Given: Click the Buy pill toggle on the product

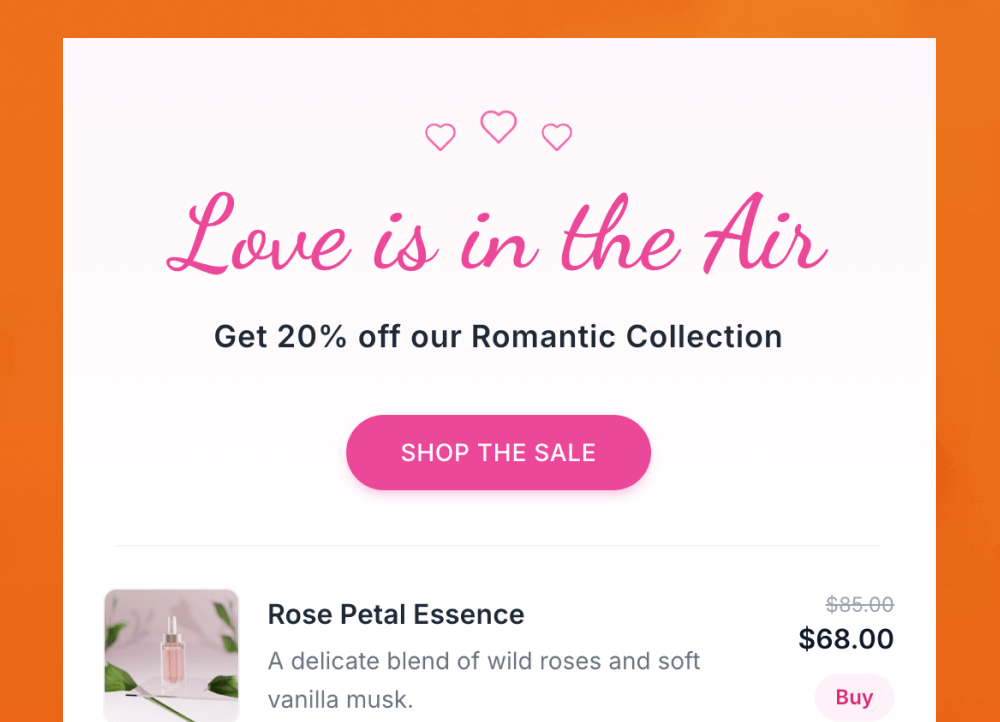Looking at the screenshot, I should point(853,697).
